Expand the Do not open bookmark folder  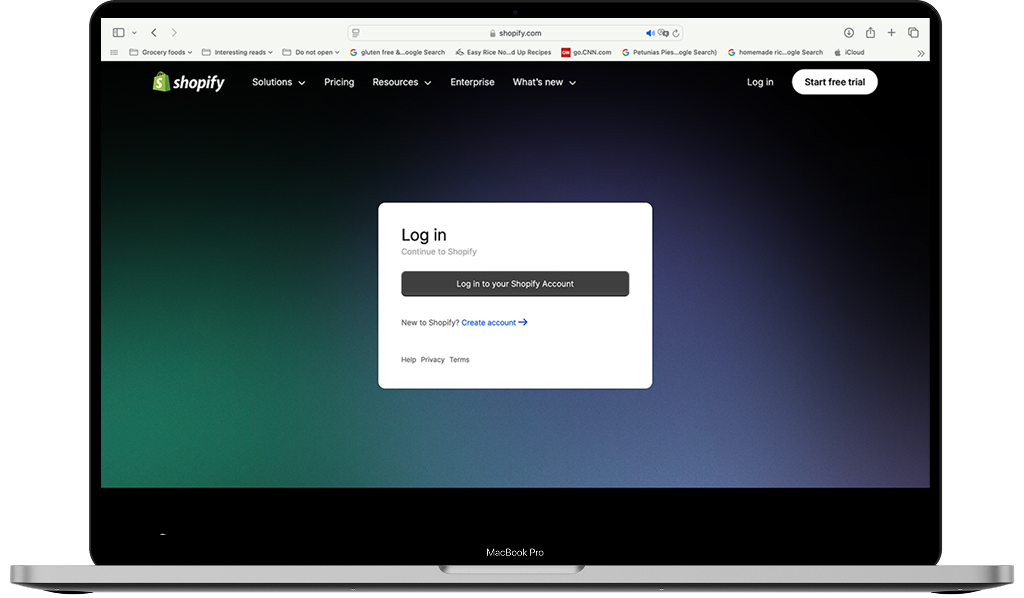(x=311, y=52)
